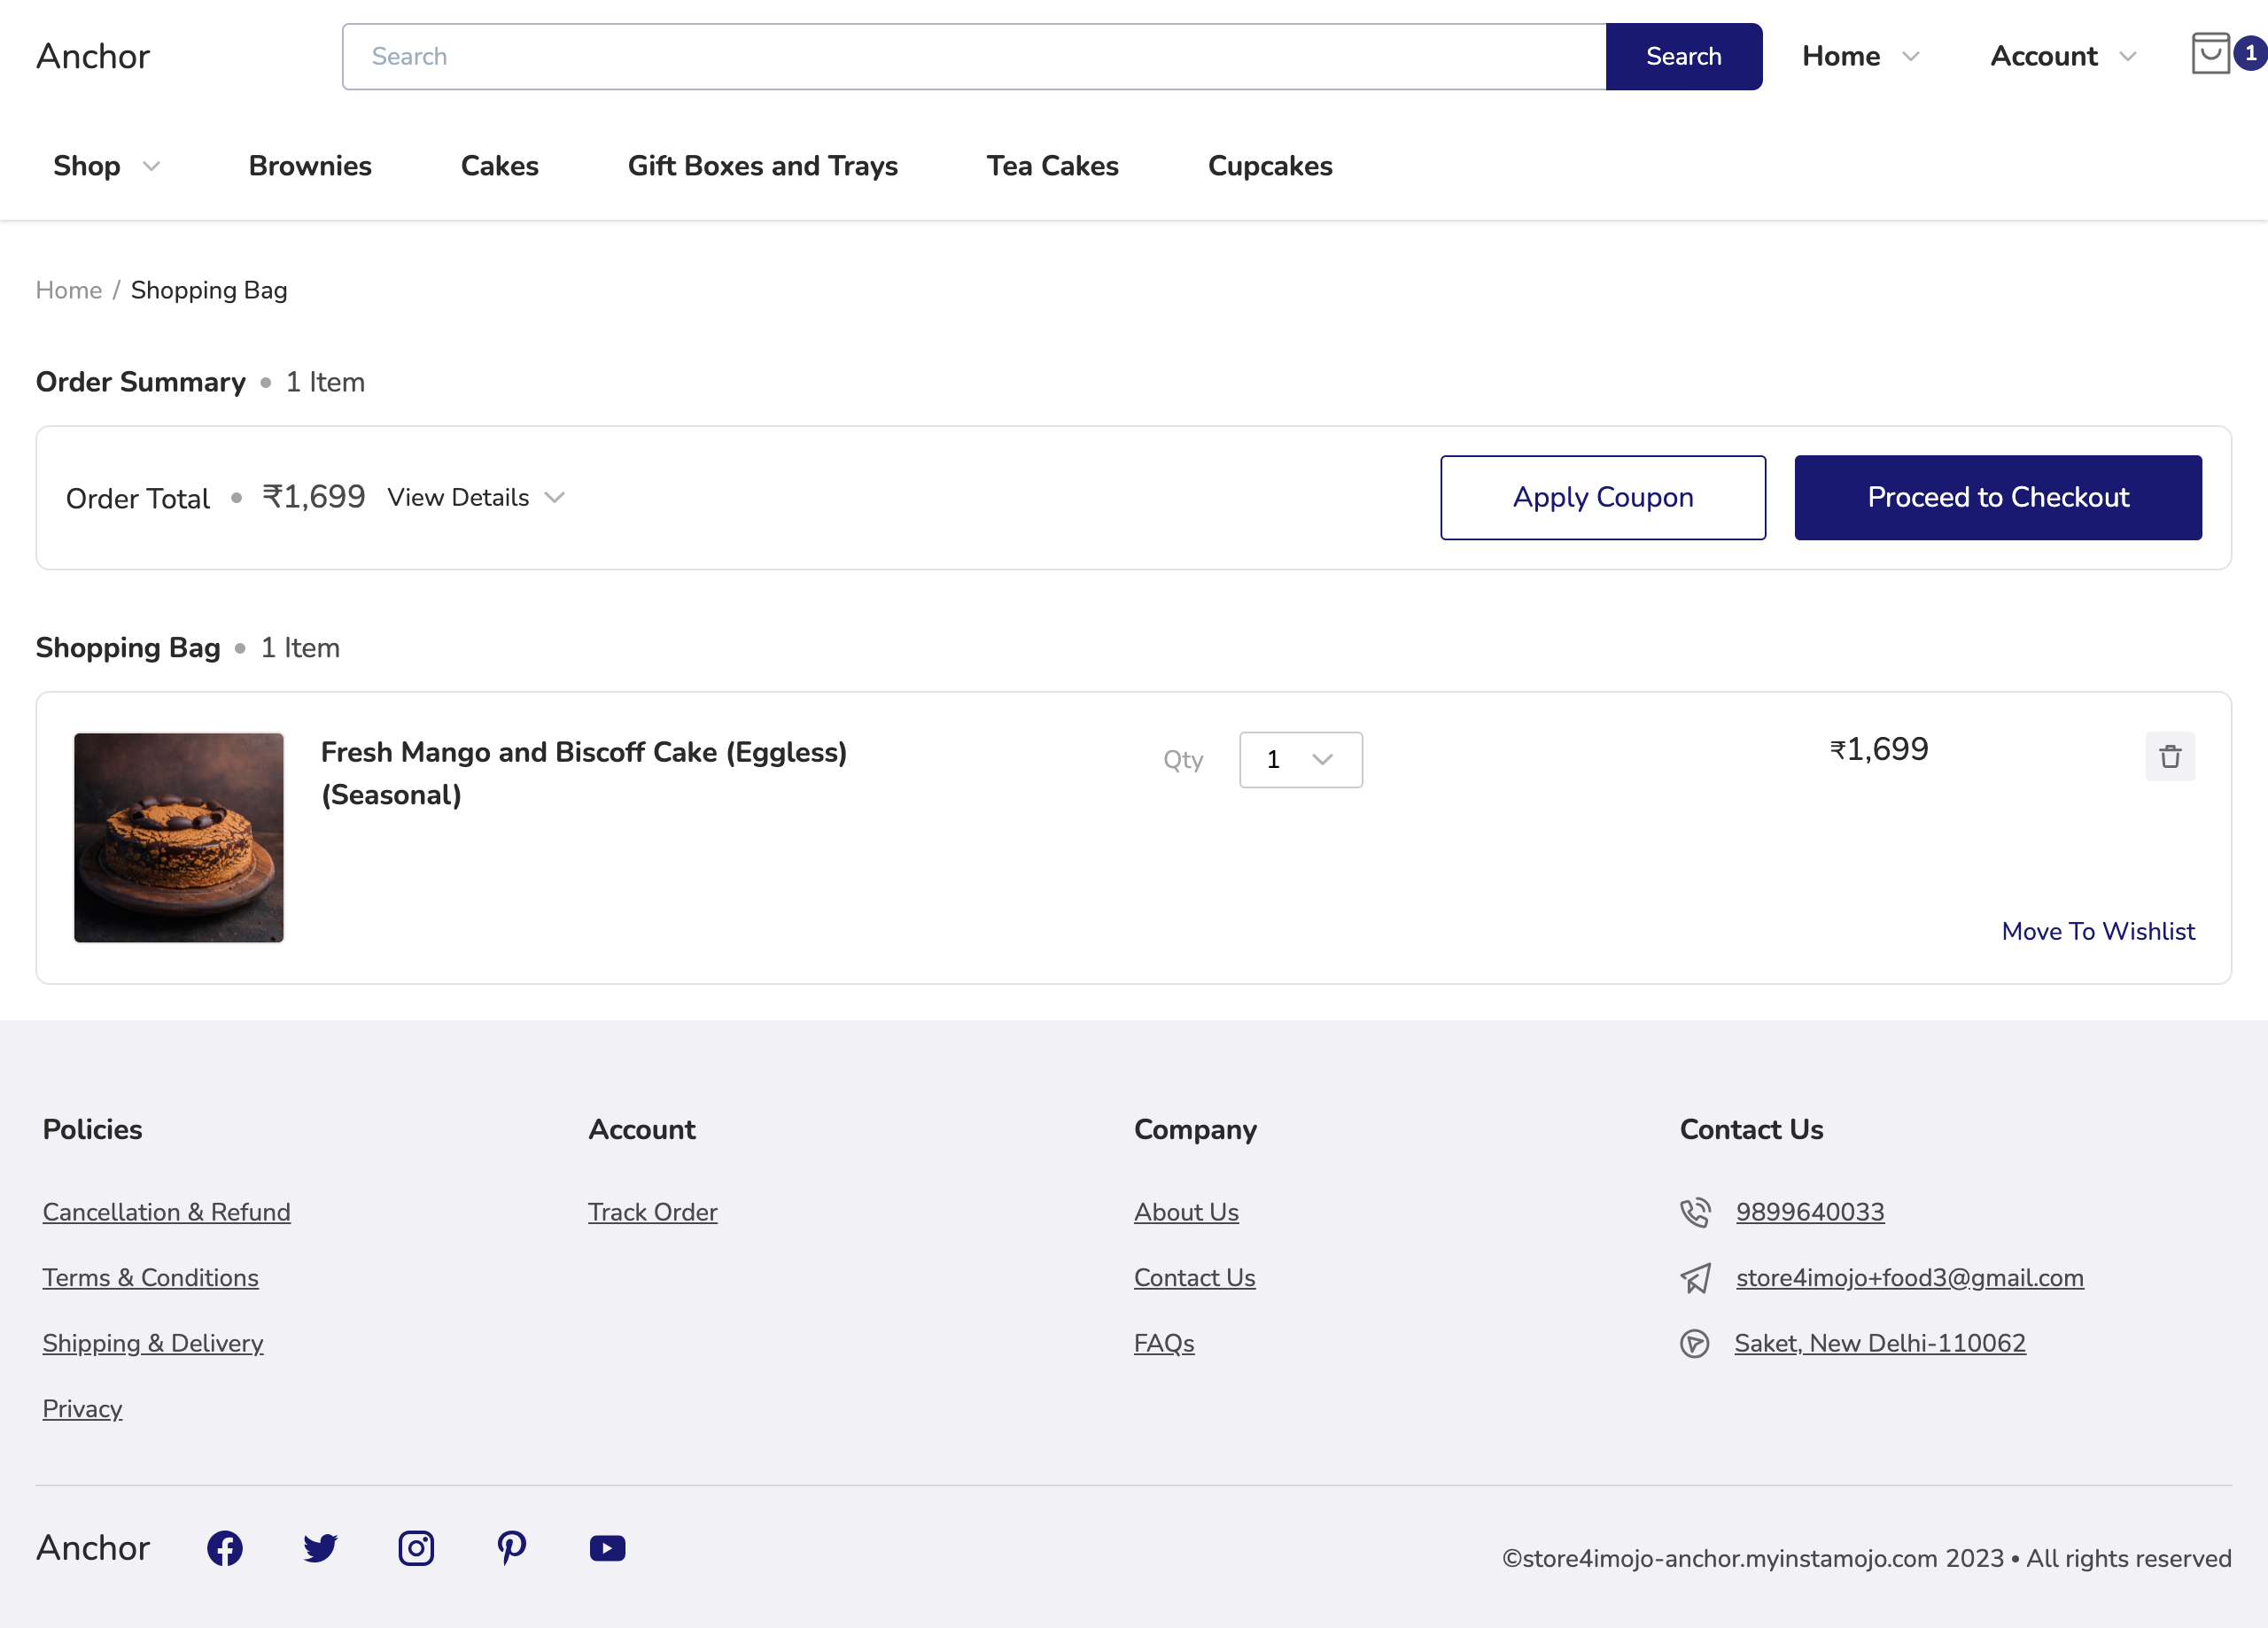Open the YouTube channel icon
This screenshot has height=1628, width=2268.
tap(607, 1548)
